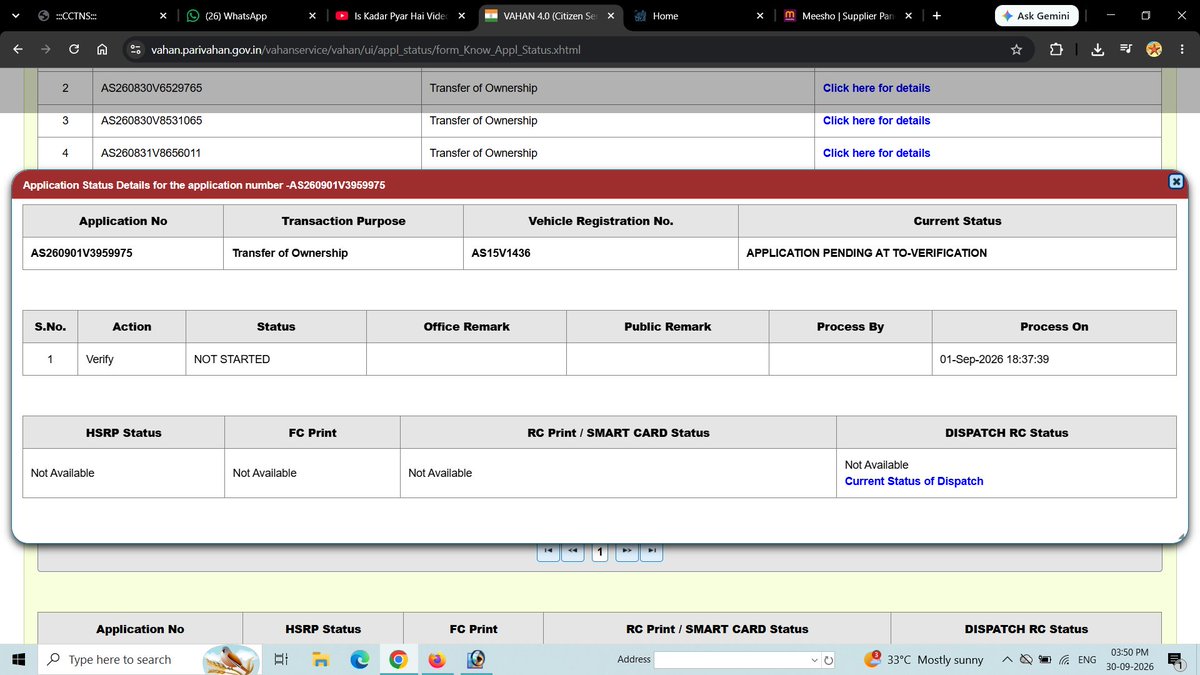
Task: Select application number AS260901V3959975 table cell
Action: (x=123, y=253)
